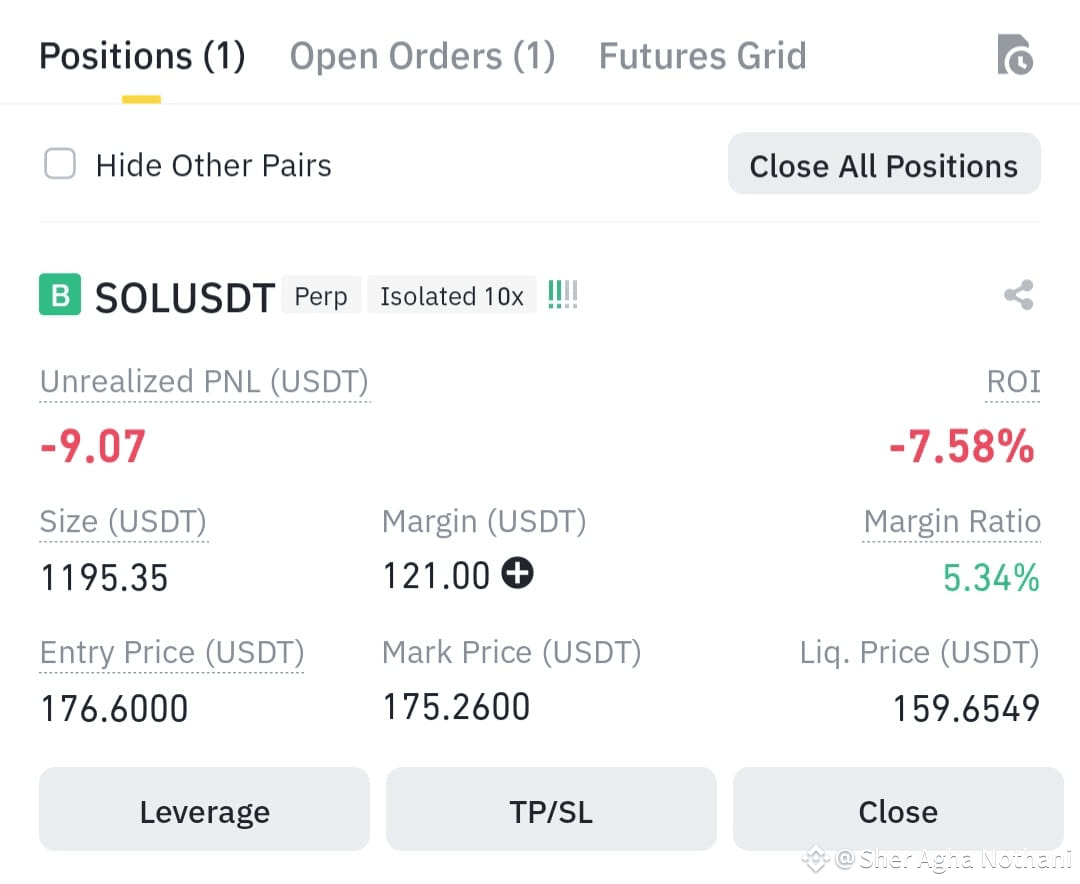The width and height of the screenshot is (1080, 884).
Task: Tick the Hide Other Pairs checkbox
Action: pyautogui.click(x=60, y=164)
